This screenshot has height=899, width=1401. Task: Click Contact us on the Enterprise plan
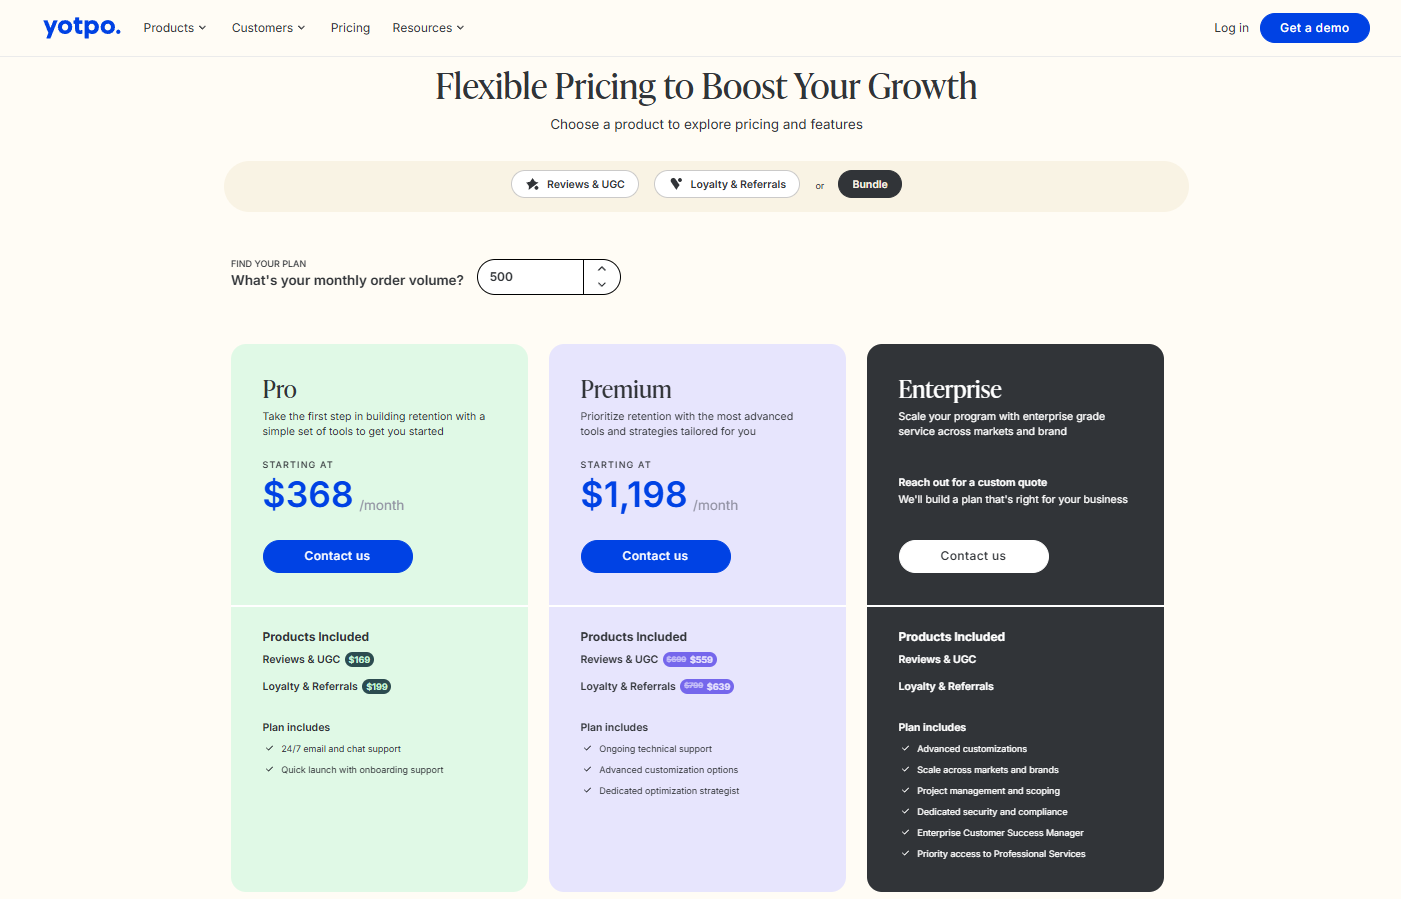click(x=973, y=556)
